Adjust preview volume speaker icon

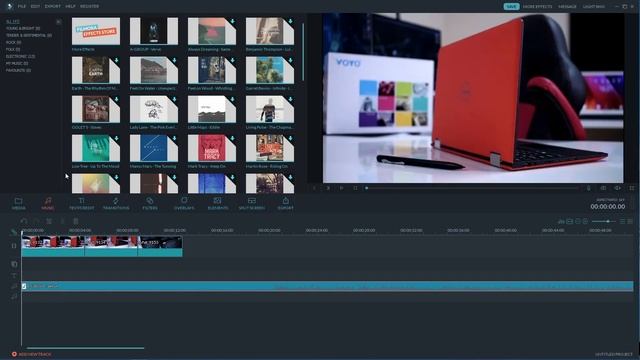tap(618, 188)
